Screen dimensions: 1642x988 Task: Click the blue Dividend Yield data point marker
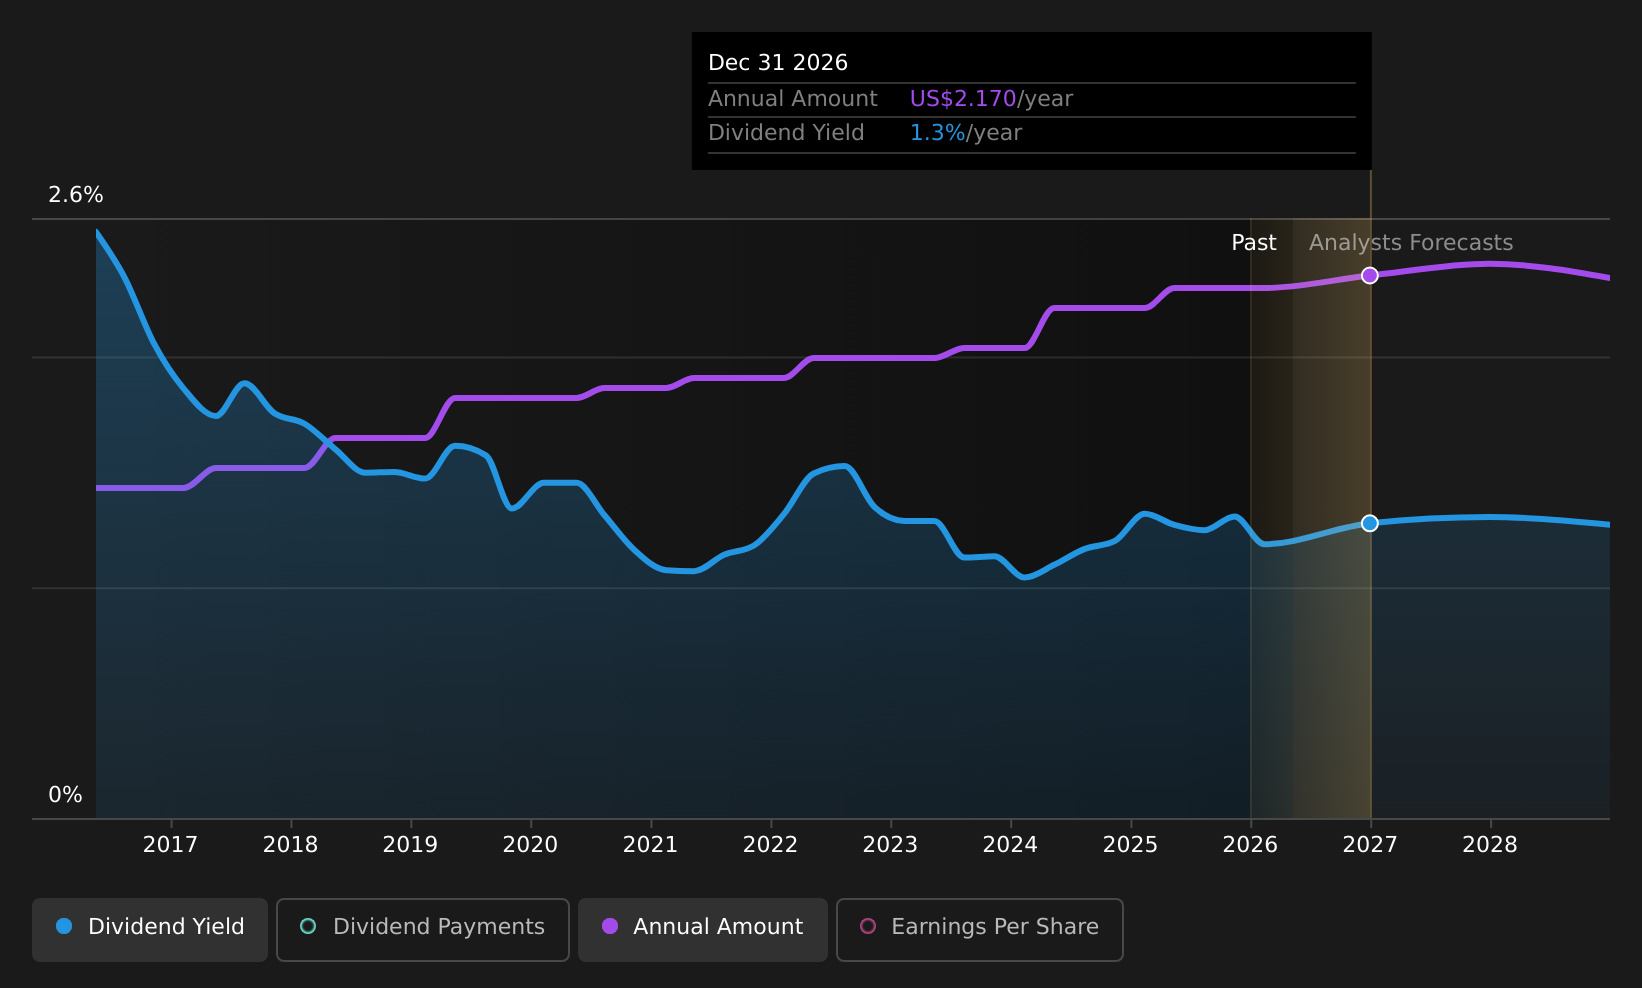[1370, 523]
